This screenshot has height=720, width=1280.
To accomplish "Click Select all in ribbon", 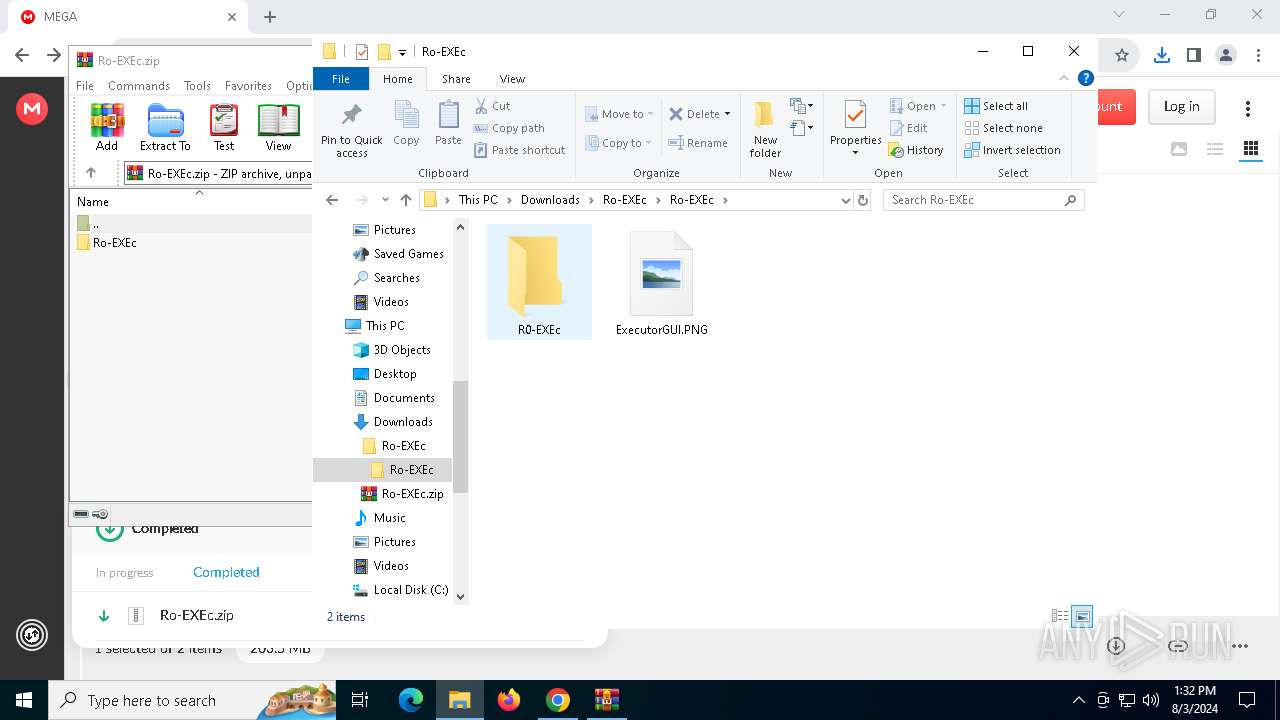I will click(x=996, y=106).
